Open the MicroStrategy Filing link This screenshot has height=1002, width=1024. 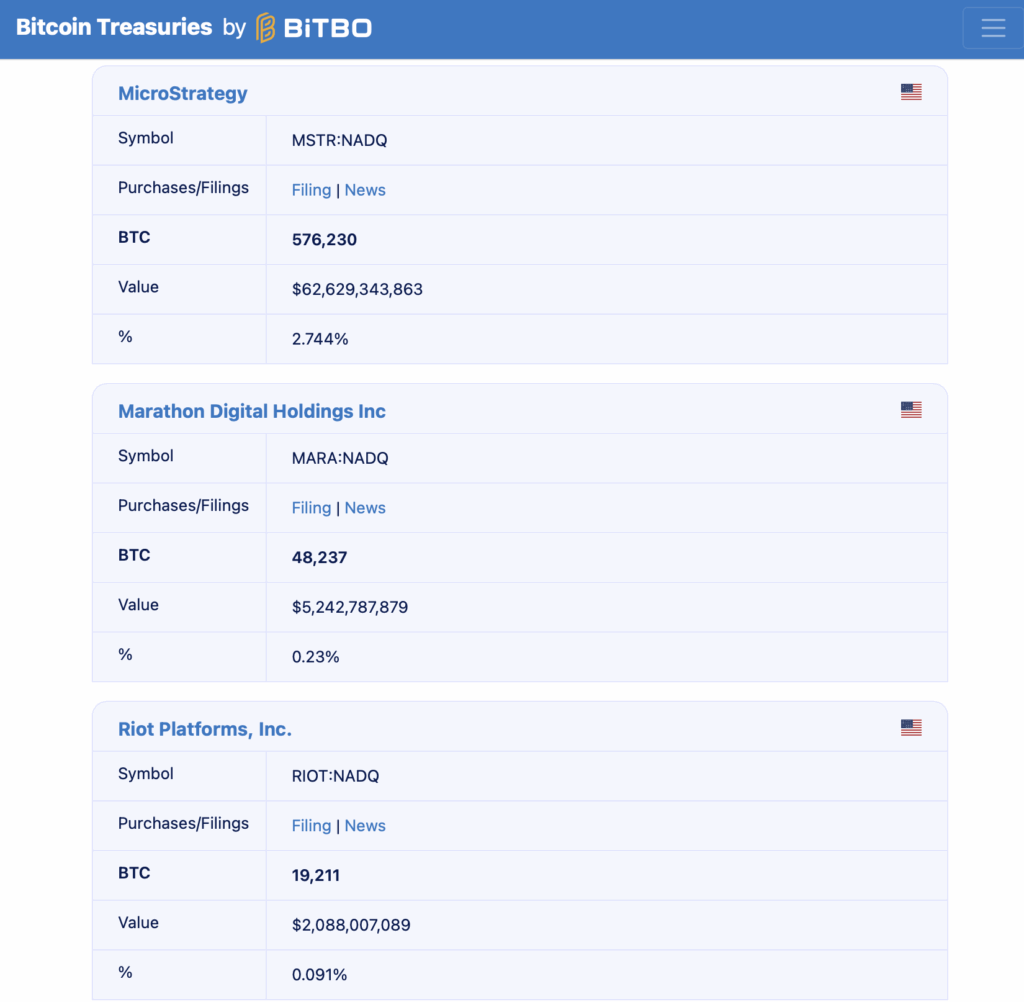(312, 190)
